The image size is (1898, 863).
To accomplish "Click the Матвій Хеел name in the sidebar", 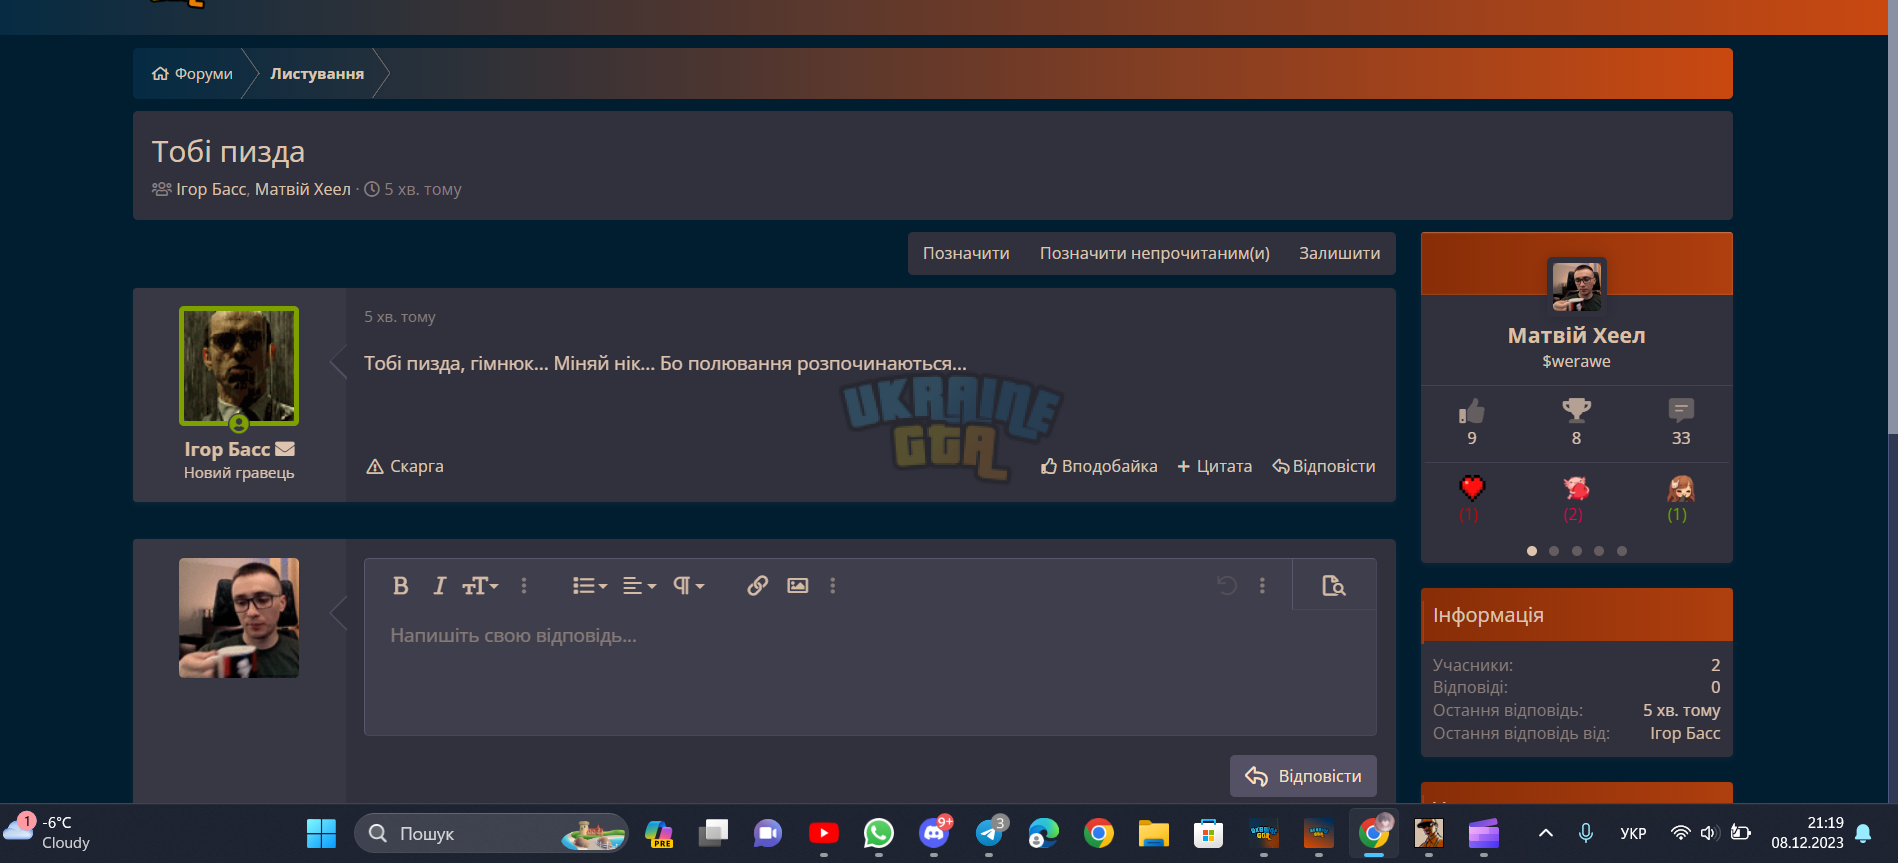I will (1576, 336).
